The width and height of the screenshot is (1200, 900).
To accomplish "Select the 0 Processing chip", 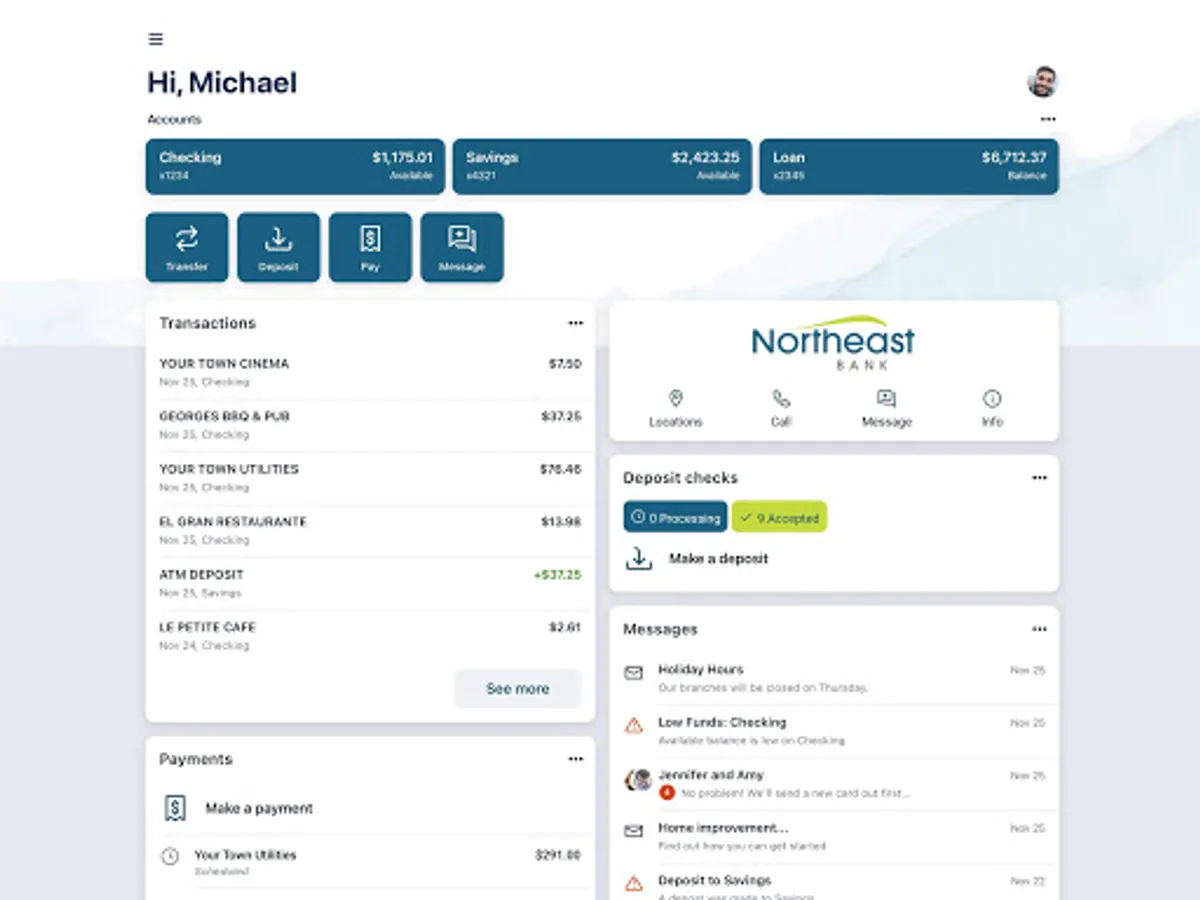I will click(675, 518).
